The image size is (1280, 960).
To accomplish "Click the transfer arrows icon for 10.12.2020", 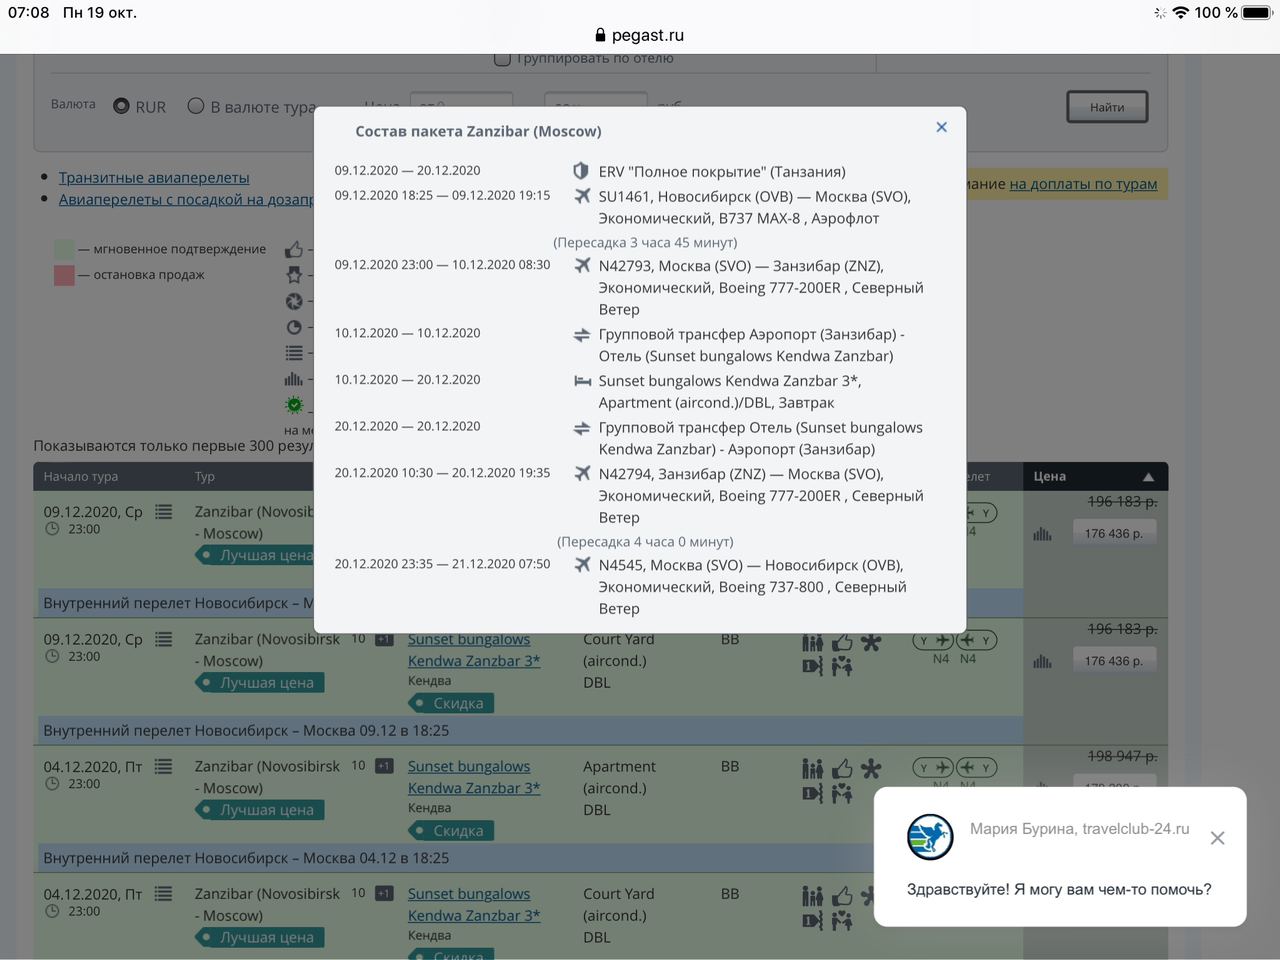I will click(x=582, y=334).
